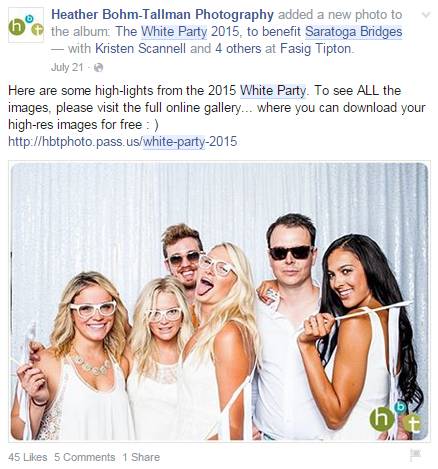Open Heather Bohm-Tallman Photography profile picture

point(26,25)
